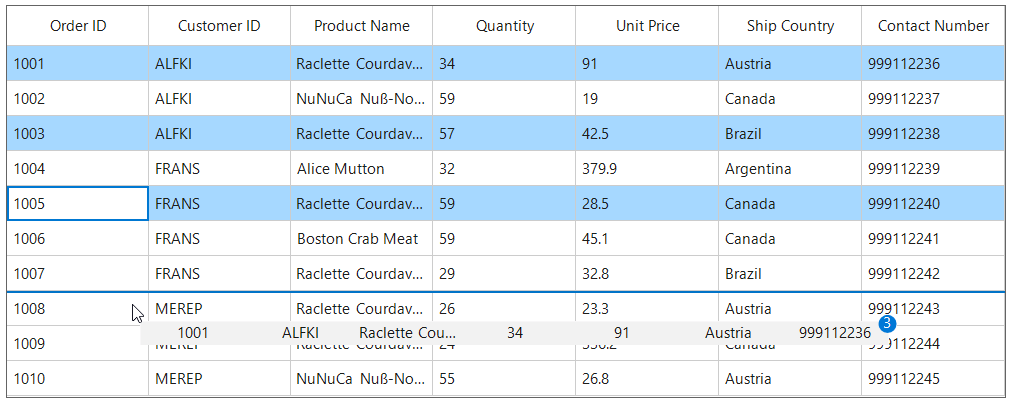Click Order ID 1001 in the first row

(x=78, y=64)
